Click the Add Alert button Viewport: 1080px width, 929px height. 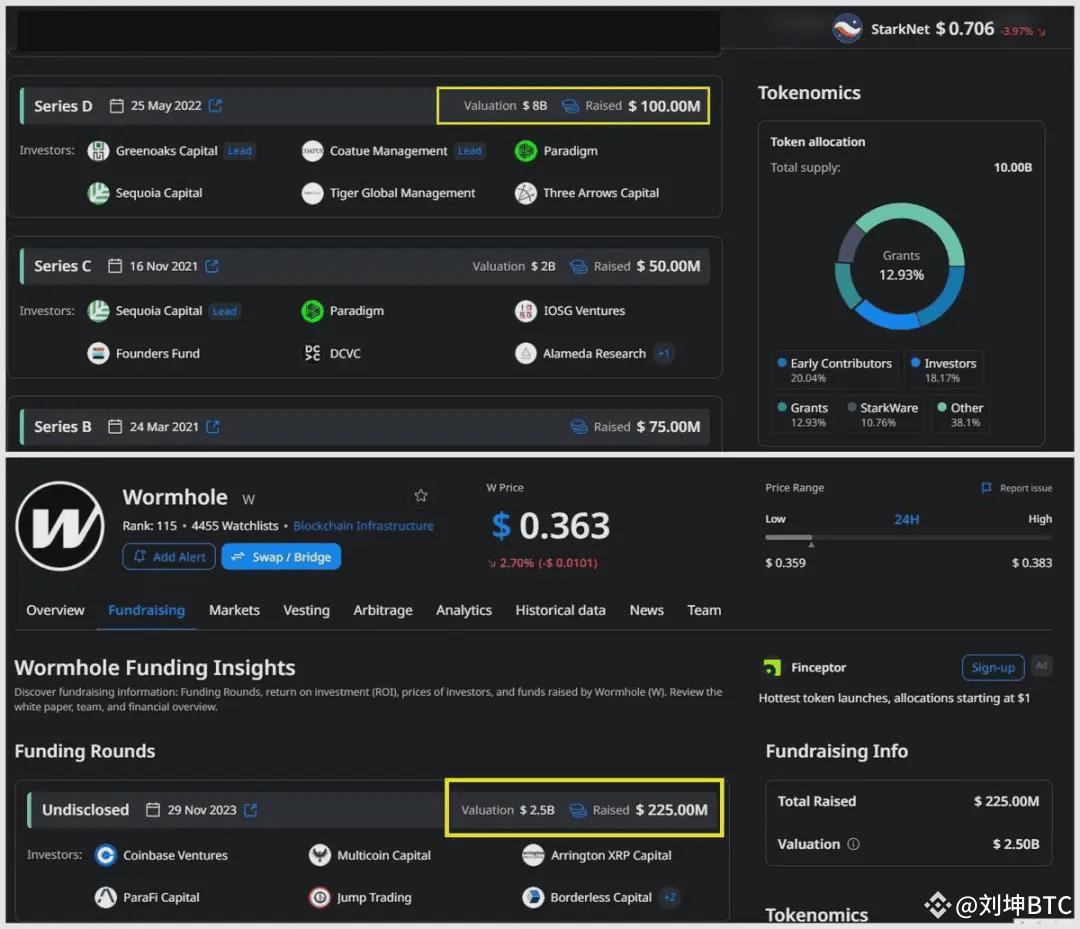pos(169,557)
